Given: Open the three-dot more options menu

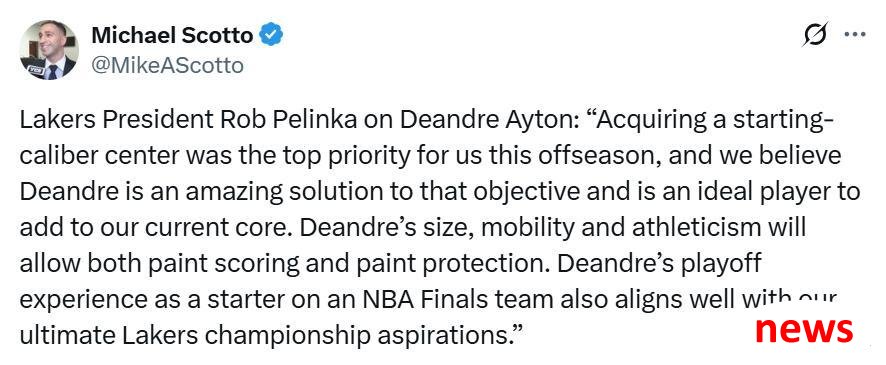Looking at the screenshot, I should [854, 34].
